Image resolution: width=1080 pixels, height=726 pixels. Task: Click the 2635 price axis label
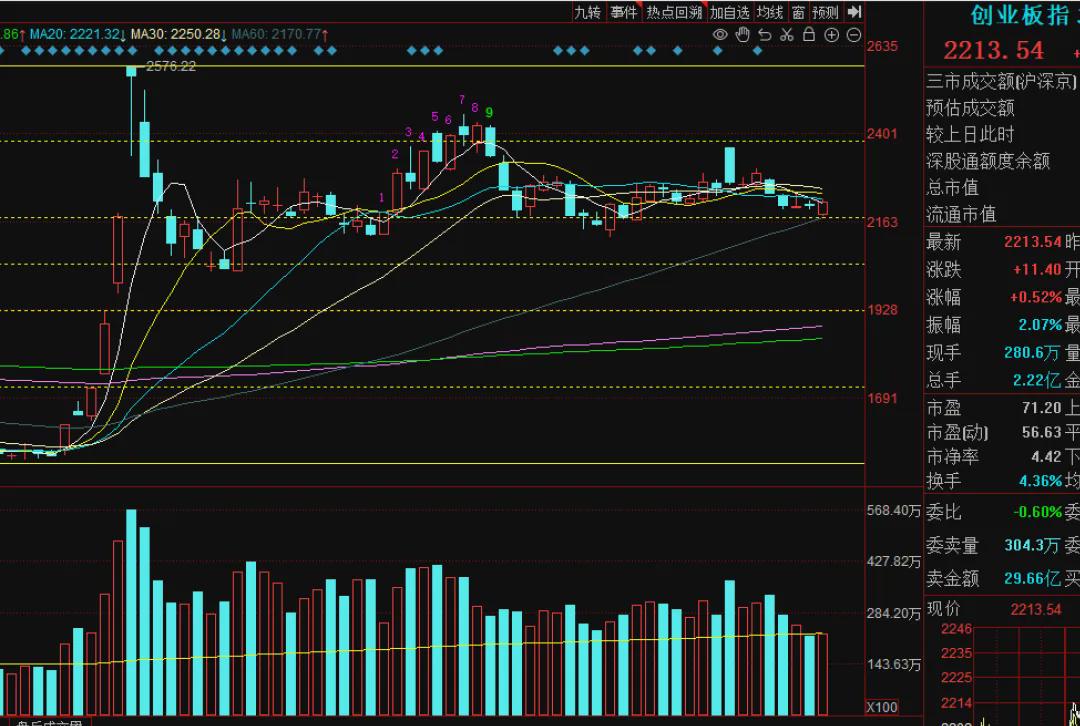click(x=884, y=46)
